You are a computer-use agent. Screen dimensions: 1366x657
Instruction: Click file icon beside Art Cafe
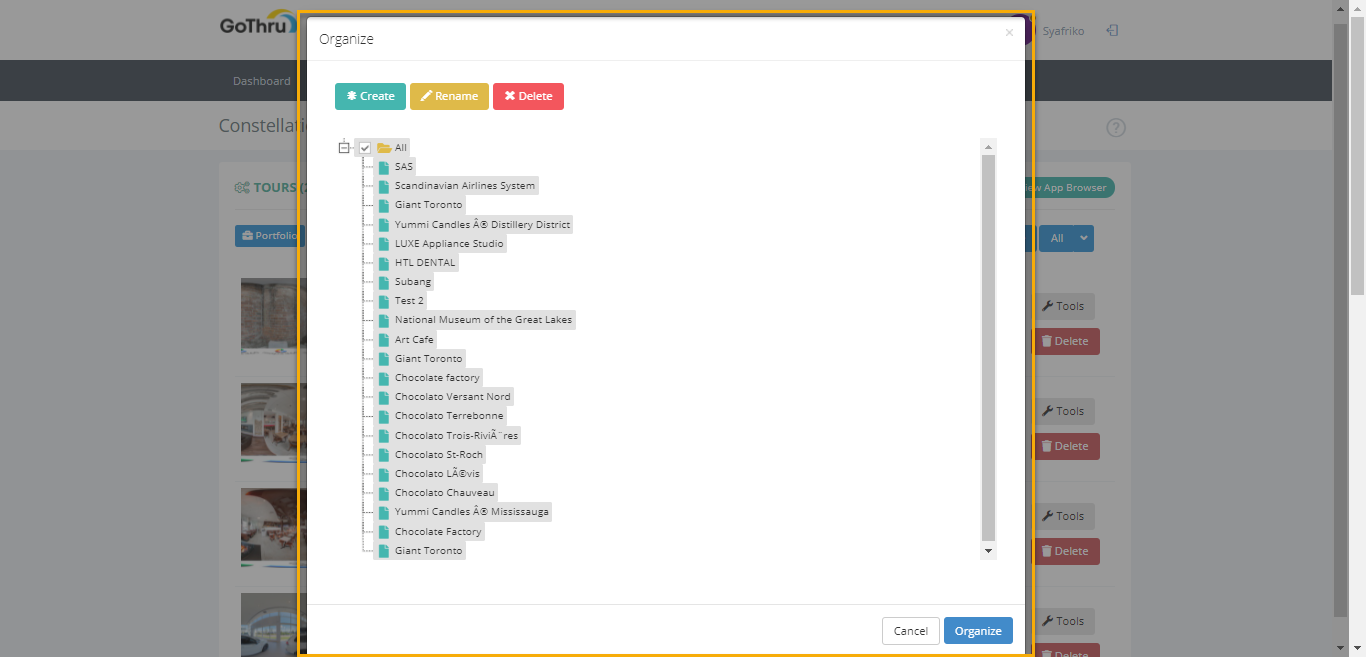384,339
